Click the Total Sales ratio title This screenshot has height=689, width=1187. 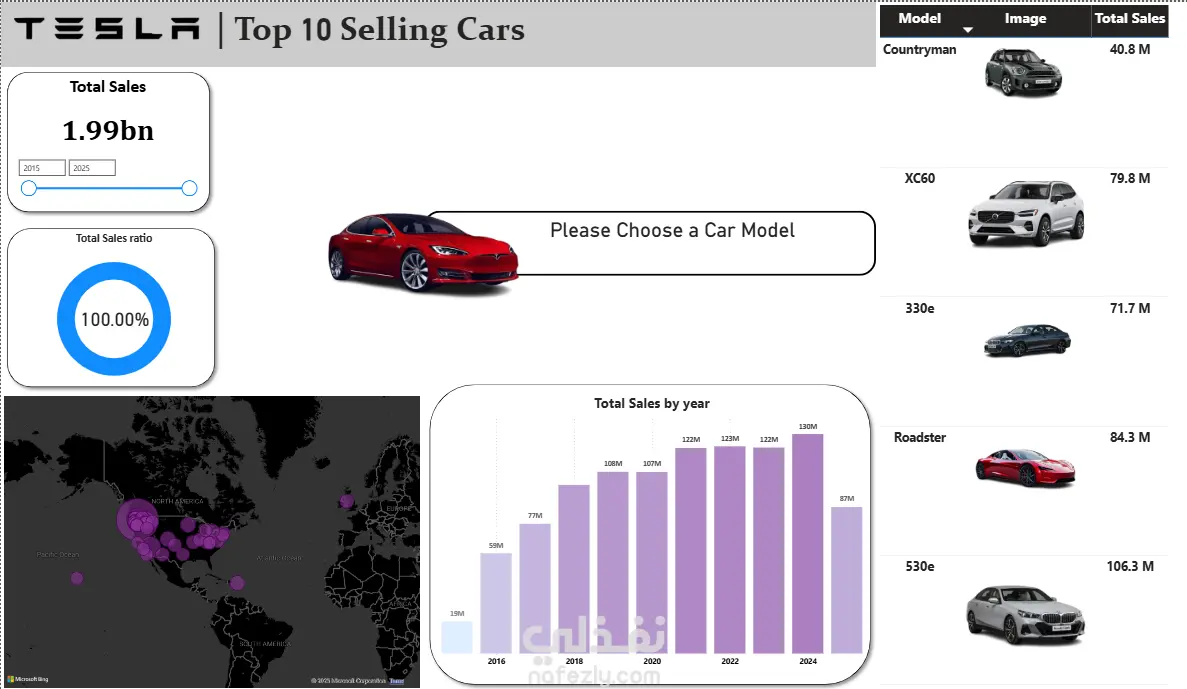pos(114,238)
